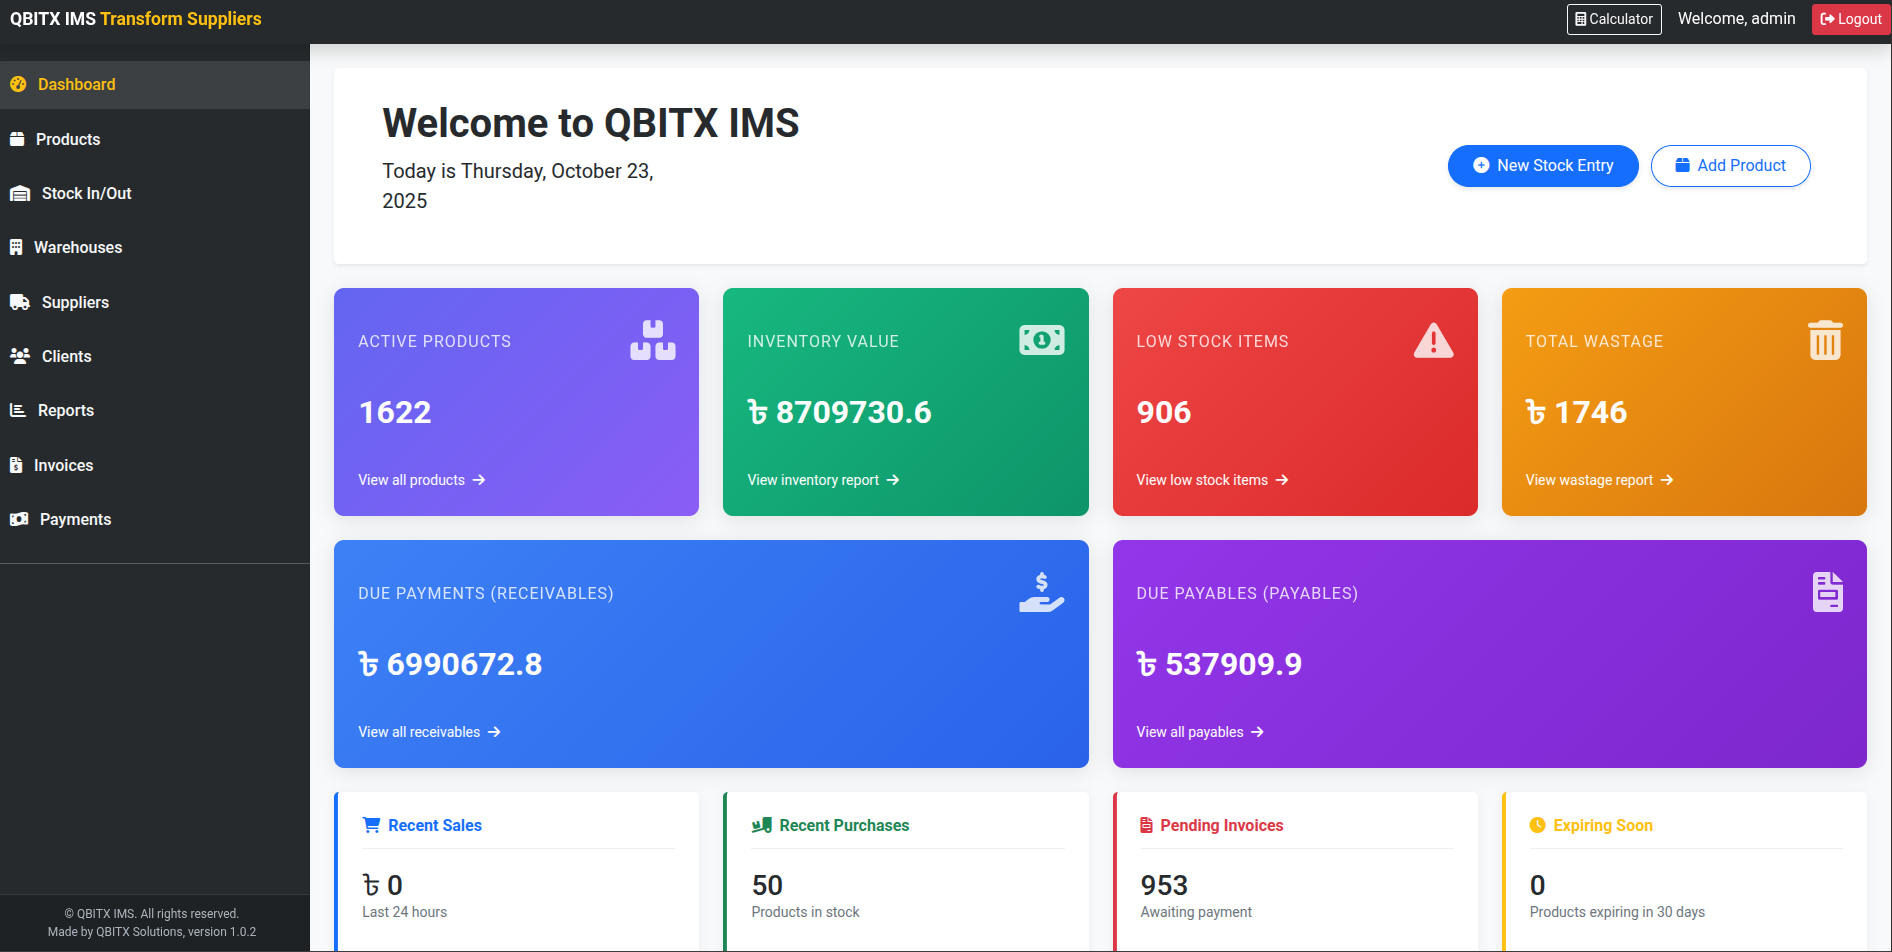This screenshot has width=1892, height=952.
Task: Click the Invoices sidebar icon
Action: pos(17,465)
